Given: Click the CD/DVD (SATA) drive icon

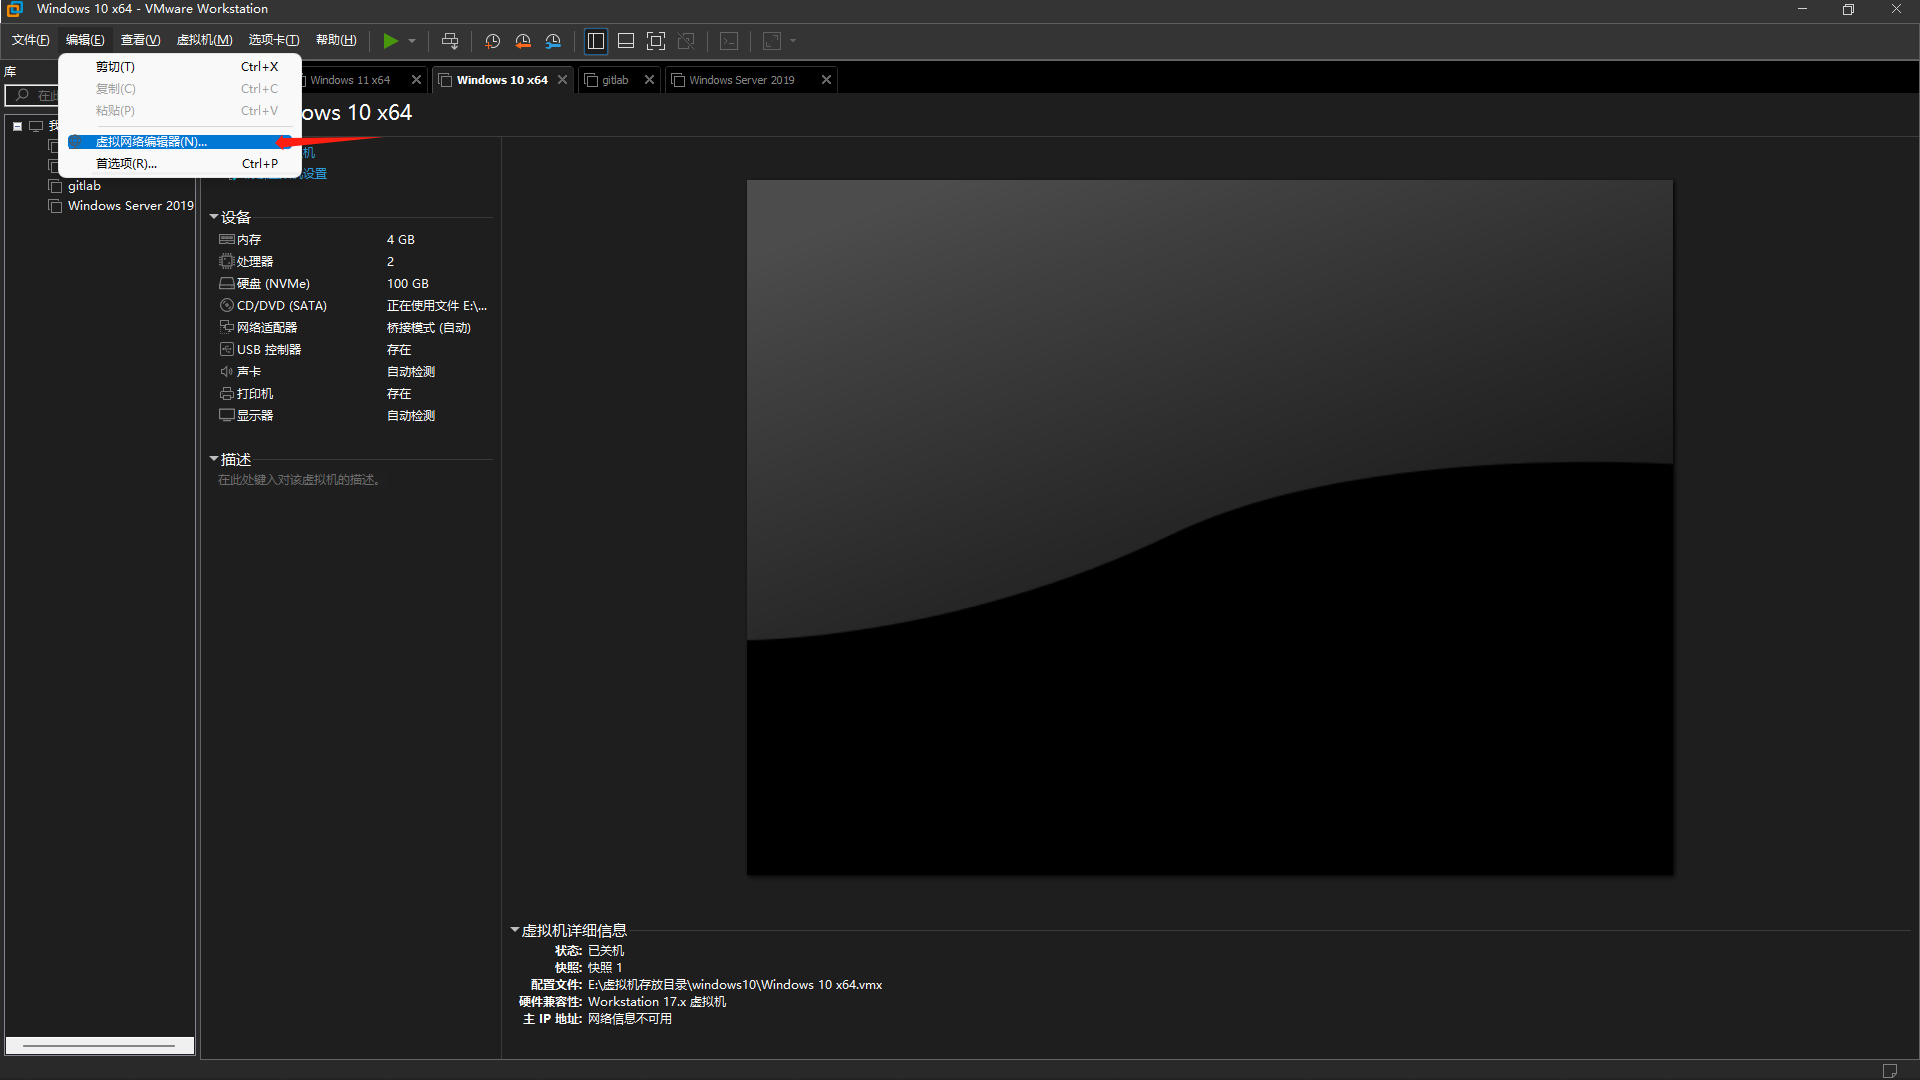Looking at the screenshot, I should point(227,306).
